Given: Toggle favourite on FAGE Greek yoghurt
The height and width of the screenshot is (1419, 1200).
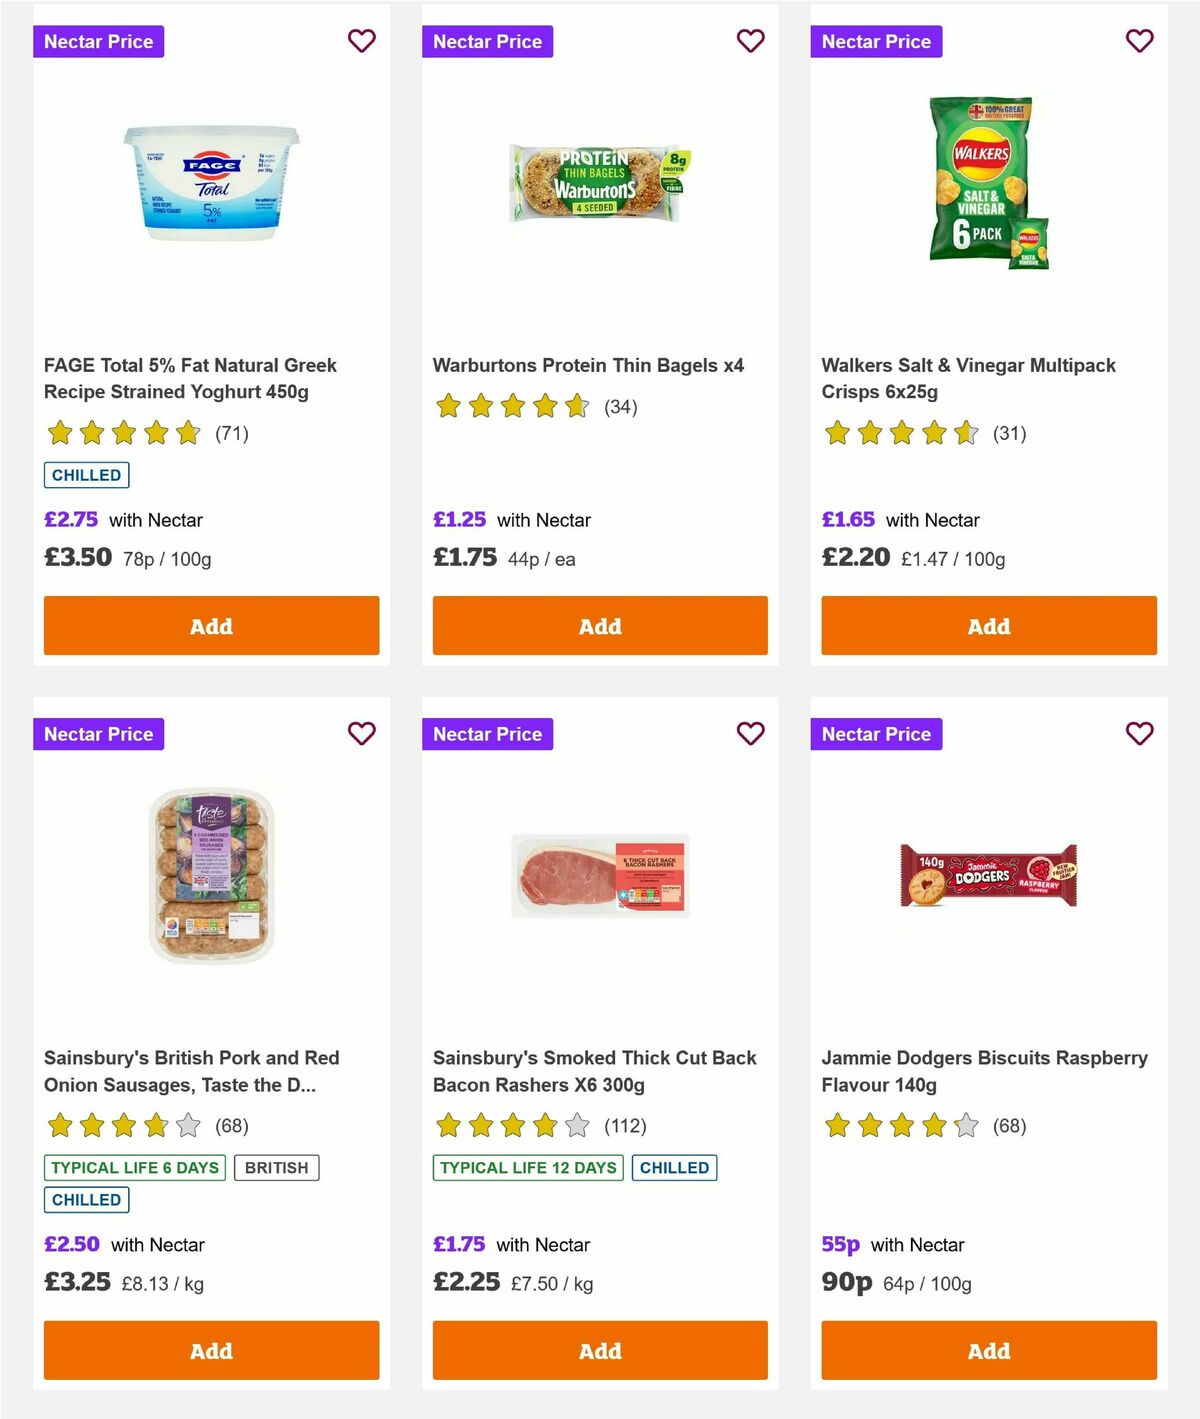Looking at the screenshot, I should [362, 41].
